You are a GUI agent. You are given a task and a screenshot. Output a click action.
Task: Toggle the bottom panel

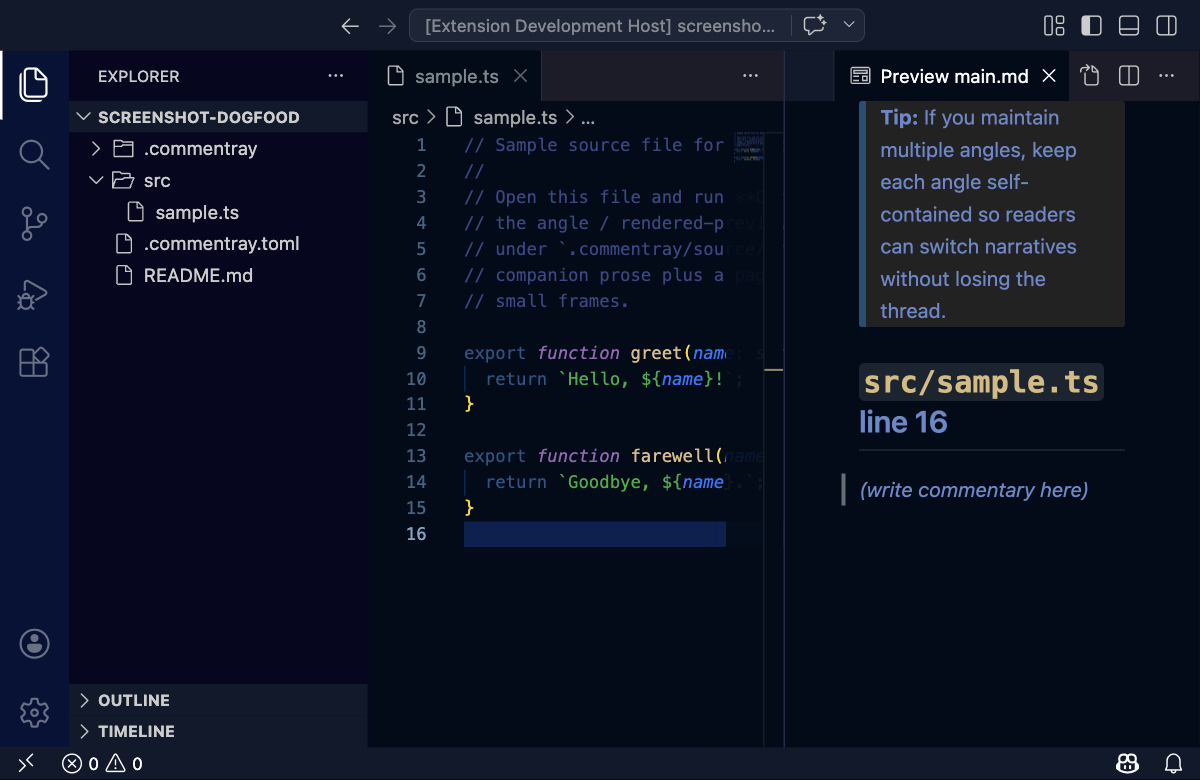point(1129,26)
